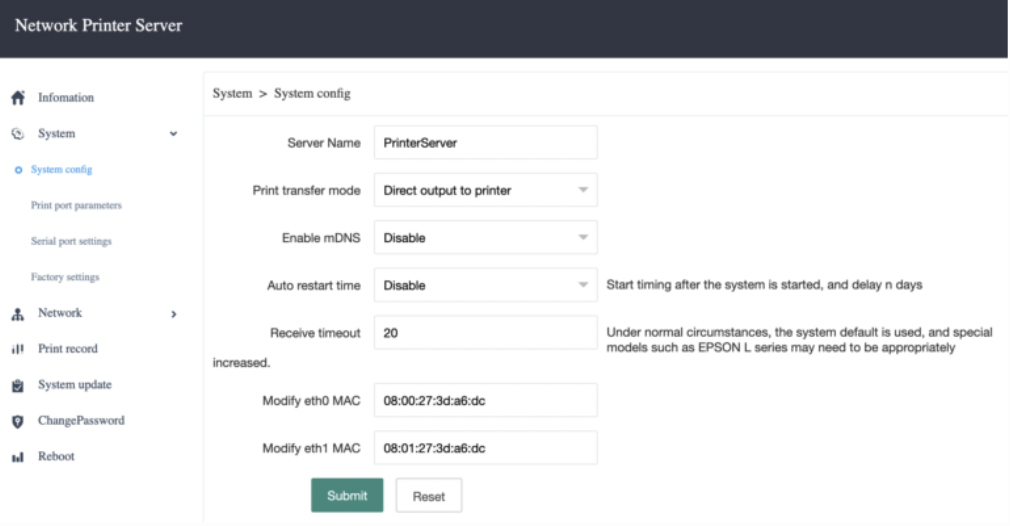The height and width of the screenshot is (526, 1010).
Task: Collapse the System menu chevron
Action: 173,134
